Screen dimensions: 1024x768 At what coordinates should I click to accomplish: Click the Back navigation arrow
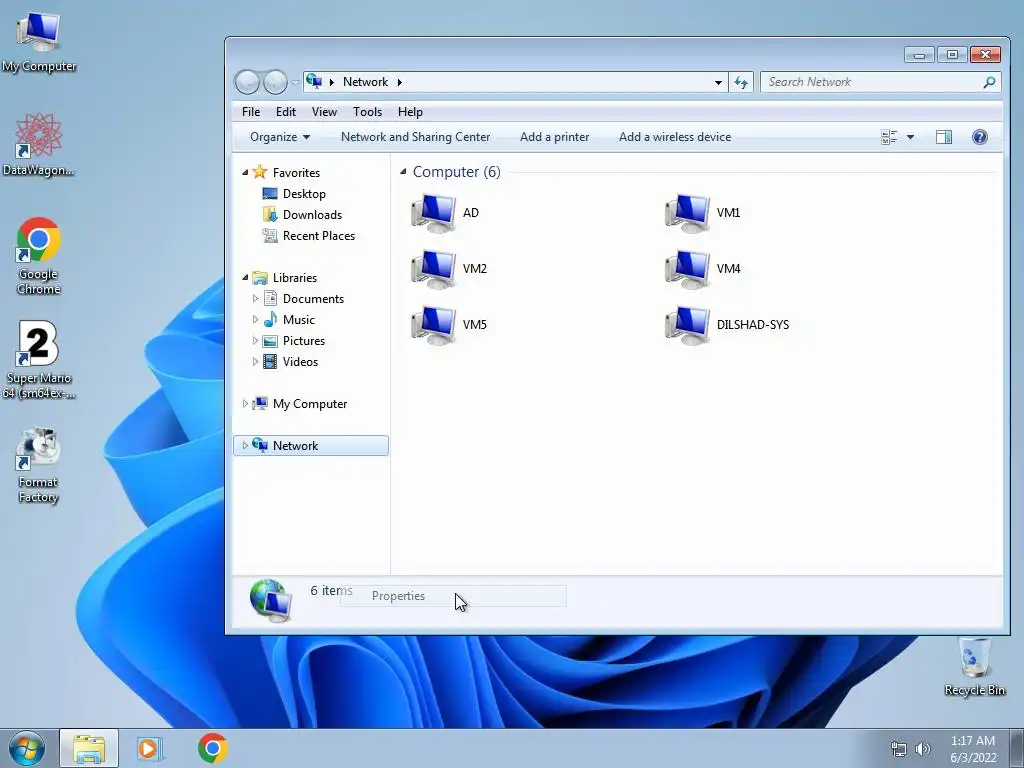tap(248, 82)
